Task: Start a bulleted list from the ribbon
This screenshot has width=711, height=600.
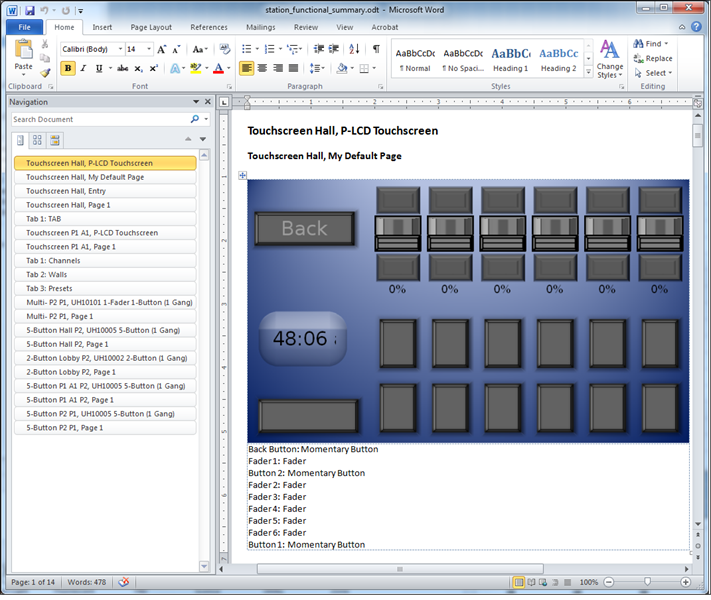Action: (x=249, y=48)
